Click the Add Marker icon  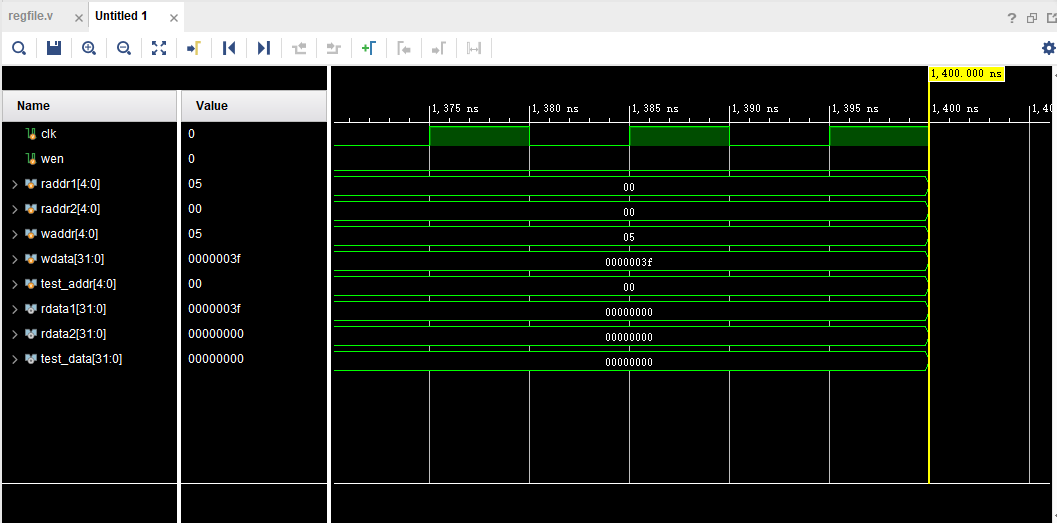368,48
